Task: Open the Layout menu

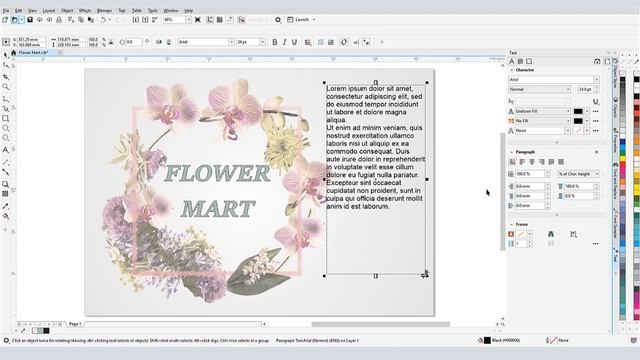Action: pyautogui.click(x=49, y=11)
